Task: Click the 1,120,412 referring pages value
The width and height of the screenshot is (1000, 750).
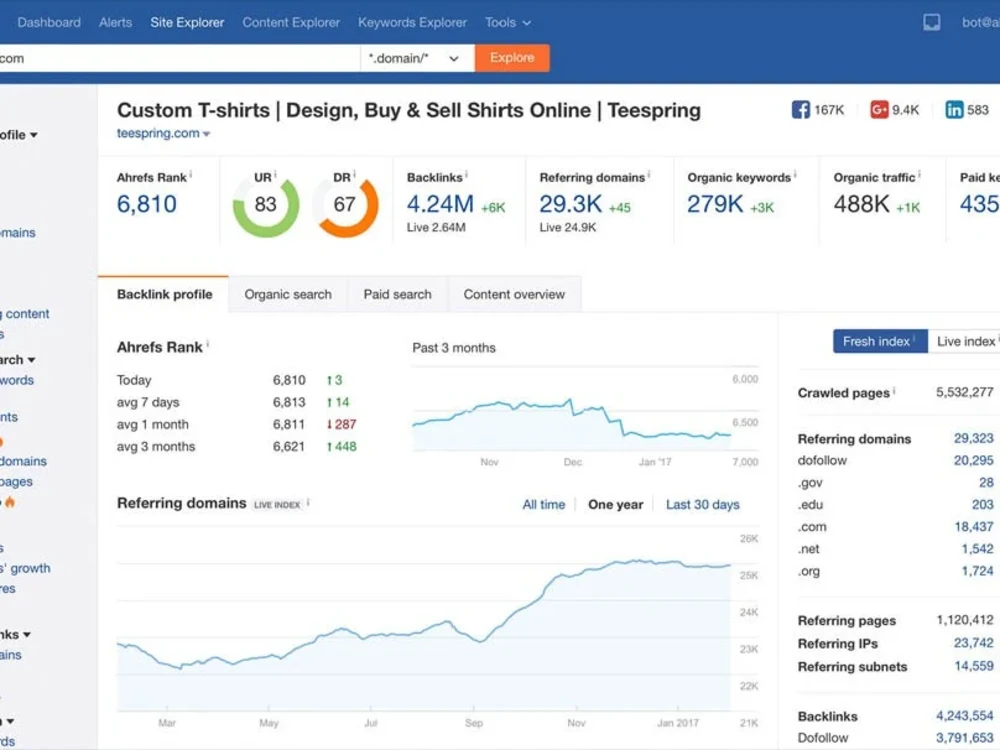Action: pyautogui.click(x=964, y=620)
